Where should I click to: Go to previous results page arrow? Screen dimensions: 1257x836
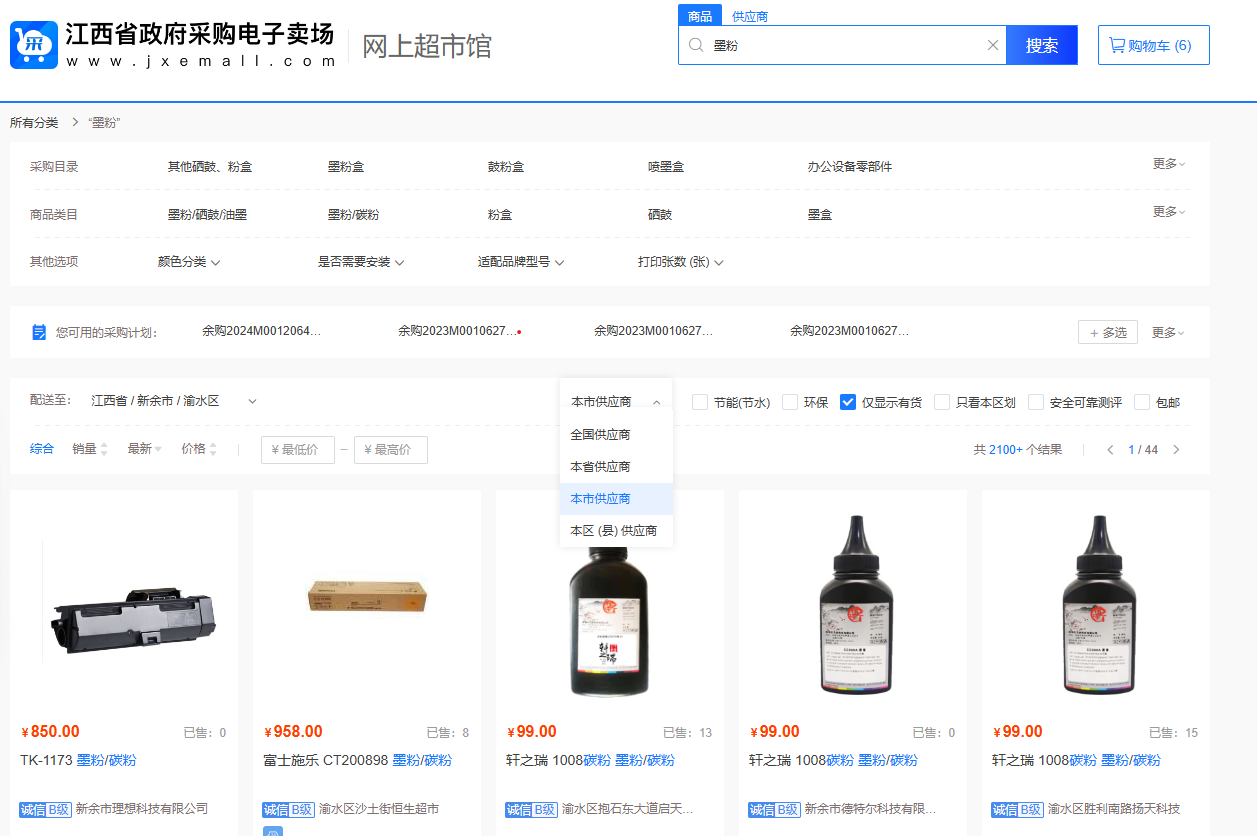tap(1110, 450)
